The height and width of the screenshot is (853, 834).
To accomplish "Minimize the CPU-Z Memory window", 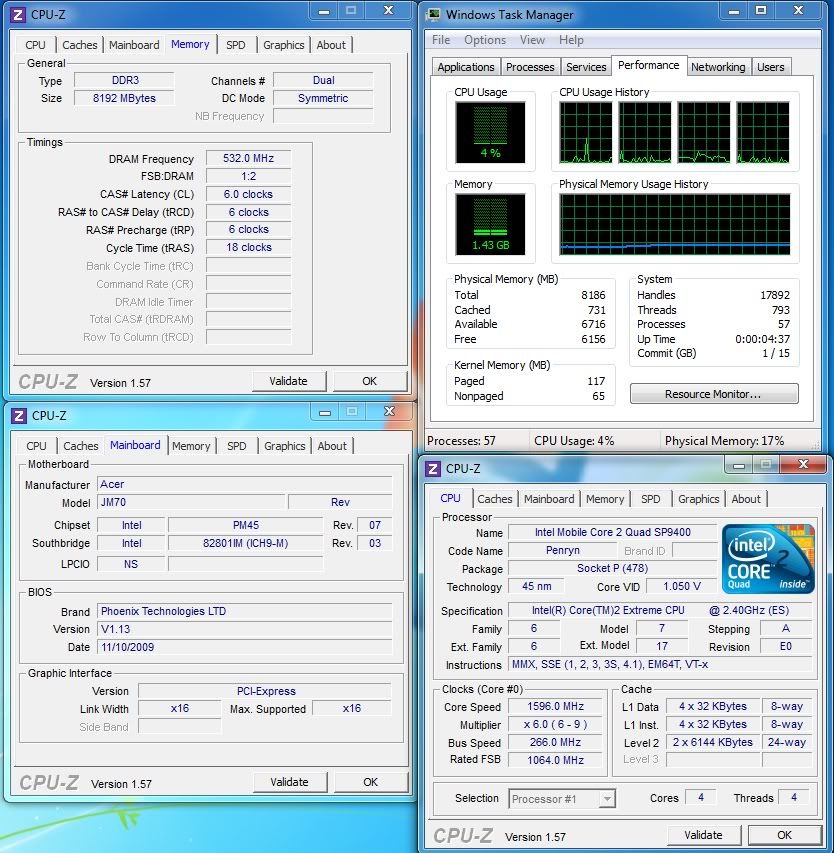I will [x=324, y=11].
